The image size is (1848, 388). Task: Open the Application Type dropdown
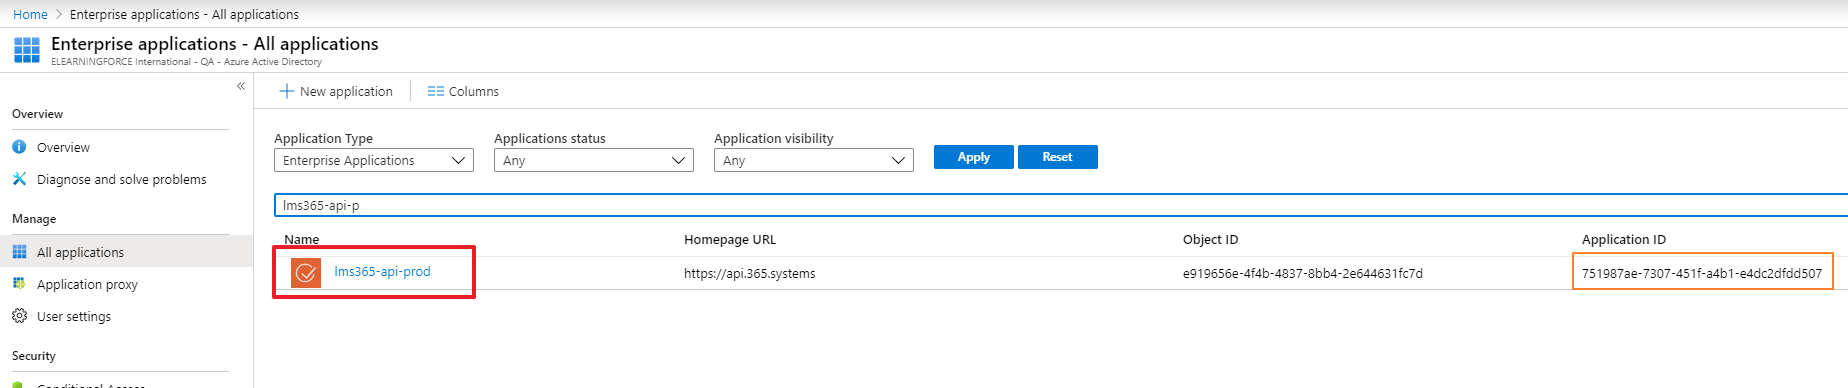click(x=374, y=160)
